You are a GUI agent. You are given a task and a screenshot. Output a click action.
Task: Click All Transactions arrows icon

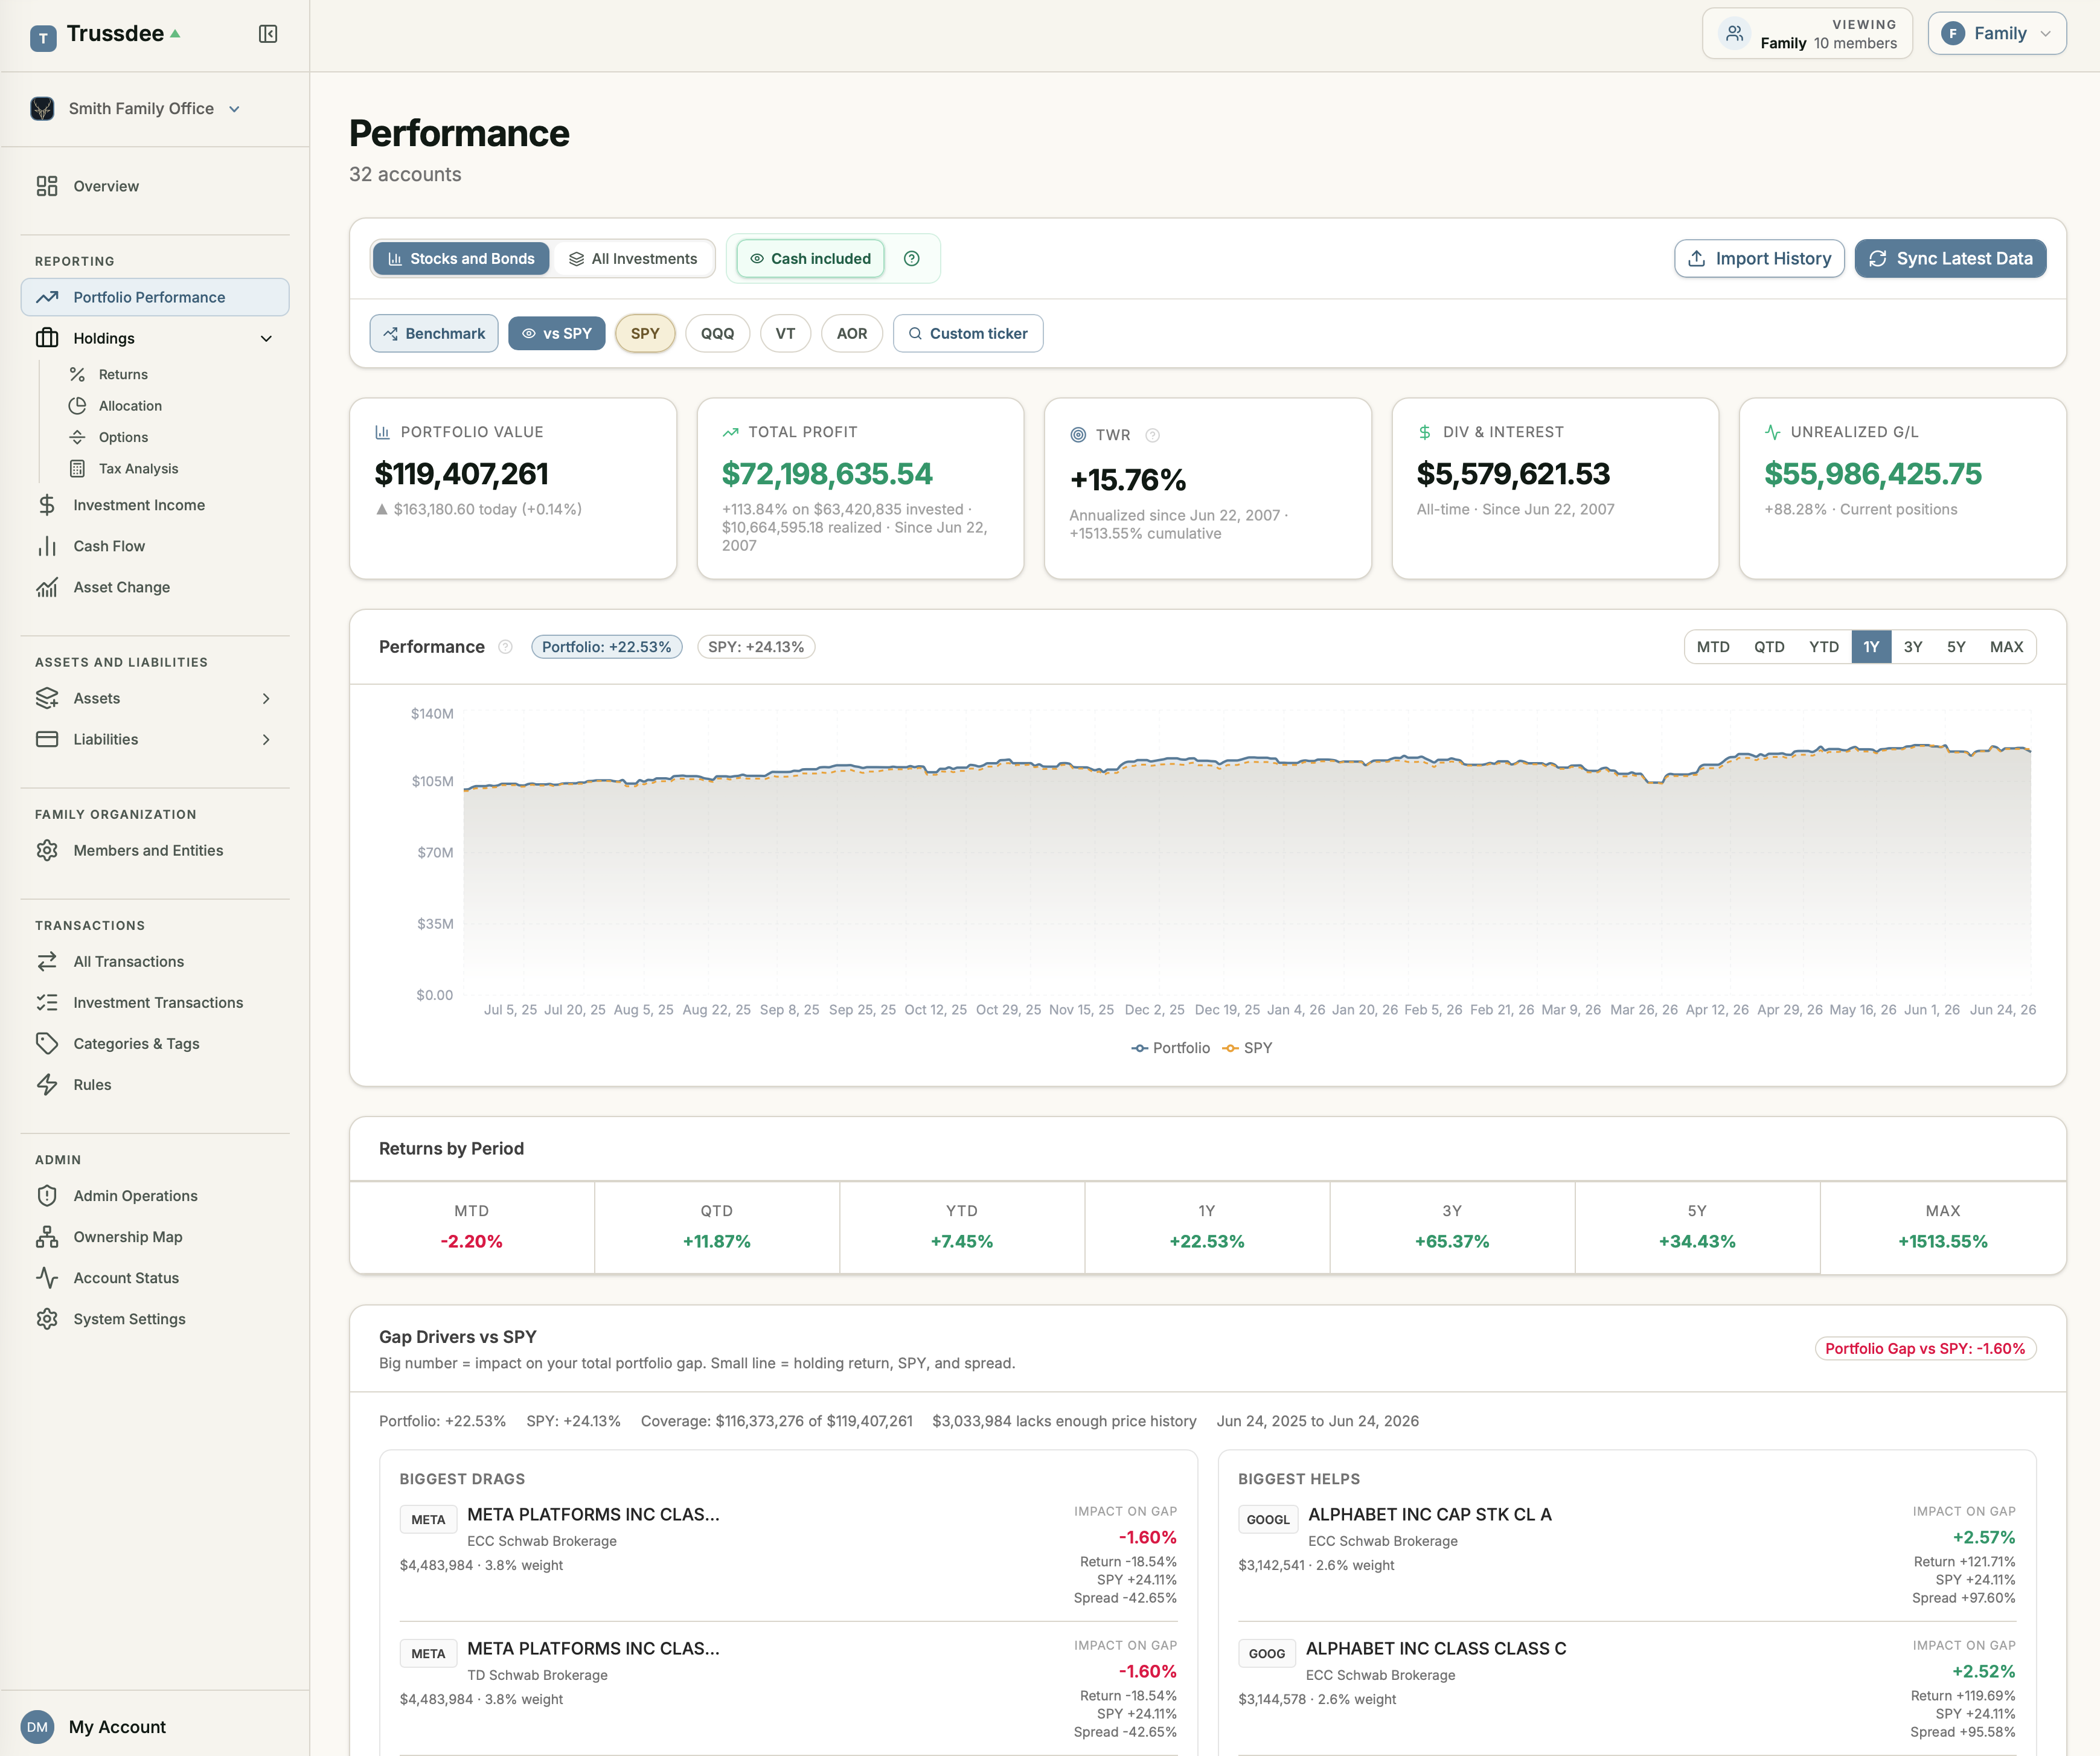[47, 961]
